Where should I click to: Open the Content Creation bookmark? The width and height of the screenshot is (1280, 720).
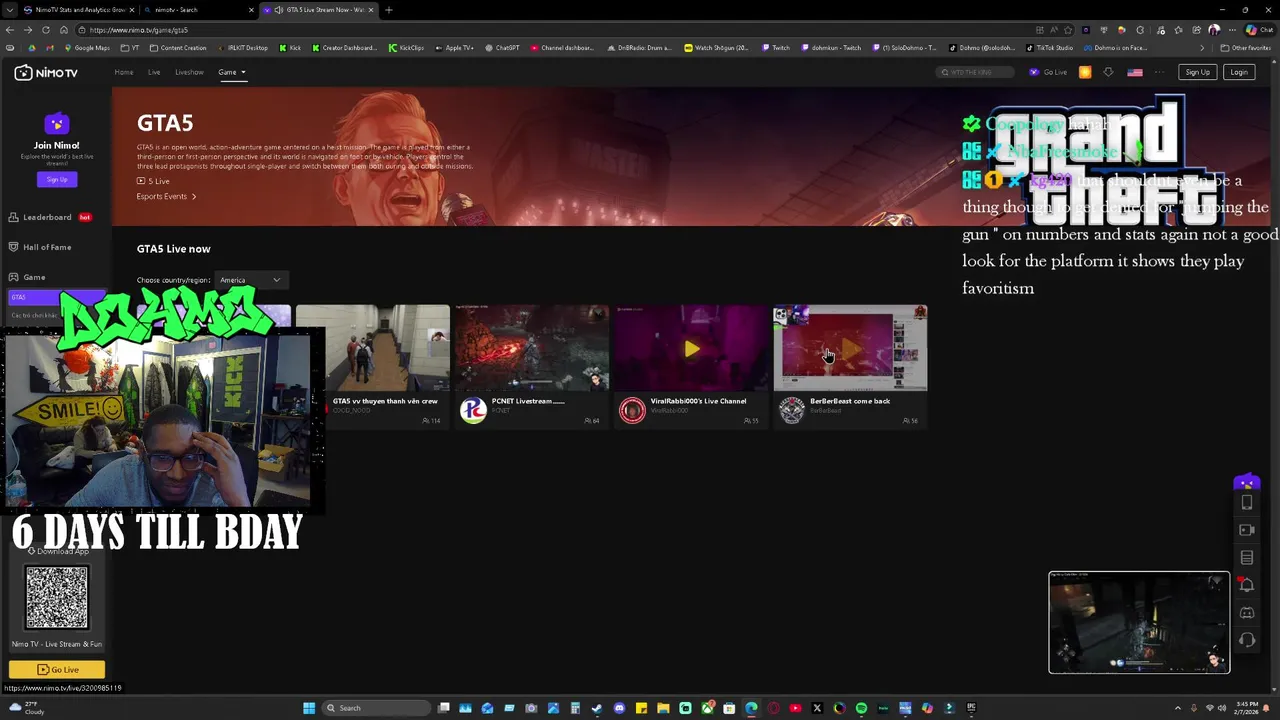coord(178,48)
